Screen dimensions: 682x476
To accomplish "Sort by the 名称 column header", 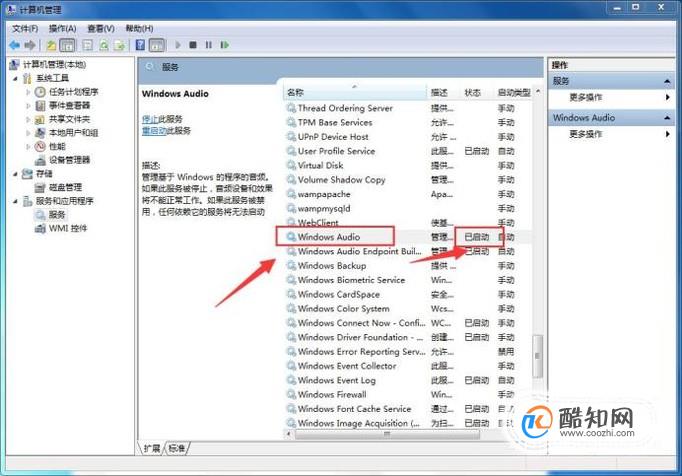I will coord(355,92).
